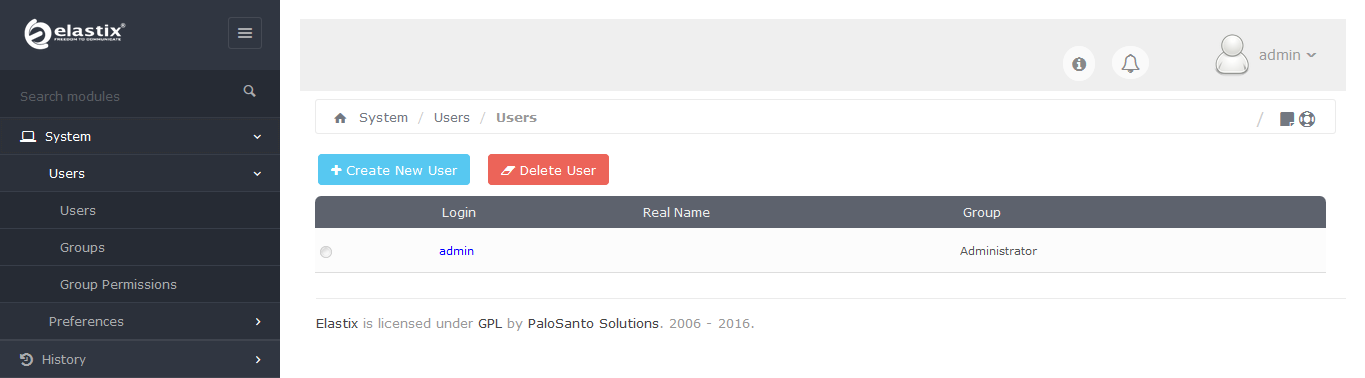
Task: Expand the Preferences submenu
Action: [x=140, y=322]
